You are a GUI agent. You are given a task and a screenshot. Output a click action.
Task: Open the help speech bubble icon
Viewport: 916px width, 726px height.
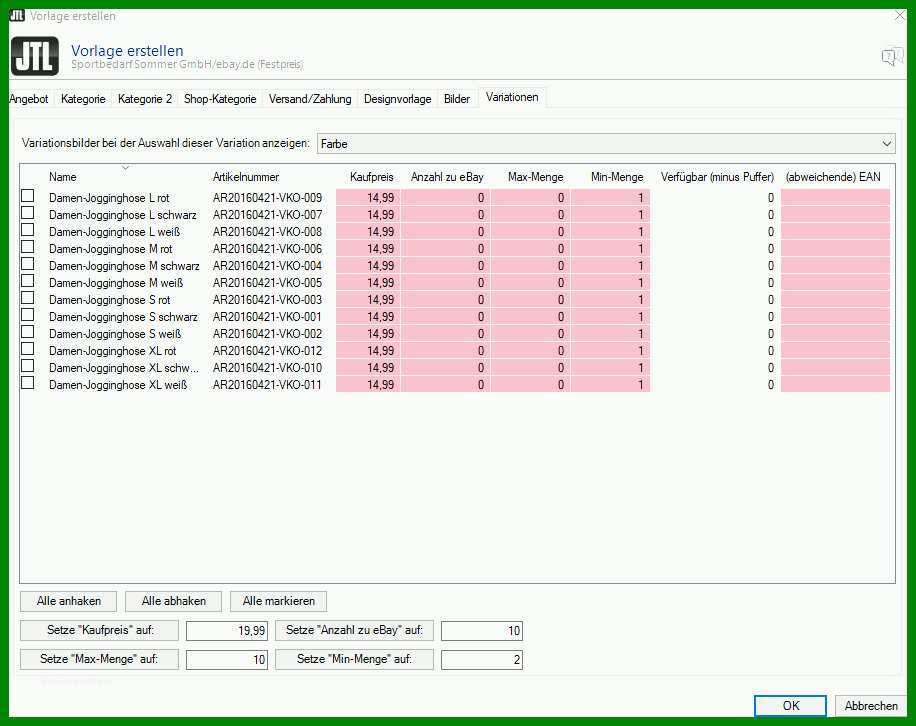(891, 57)
